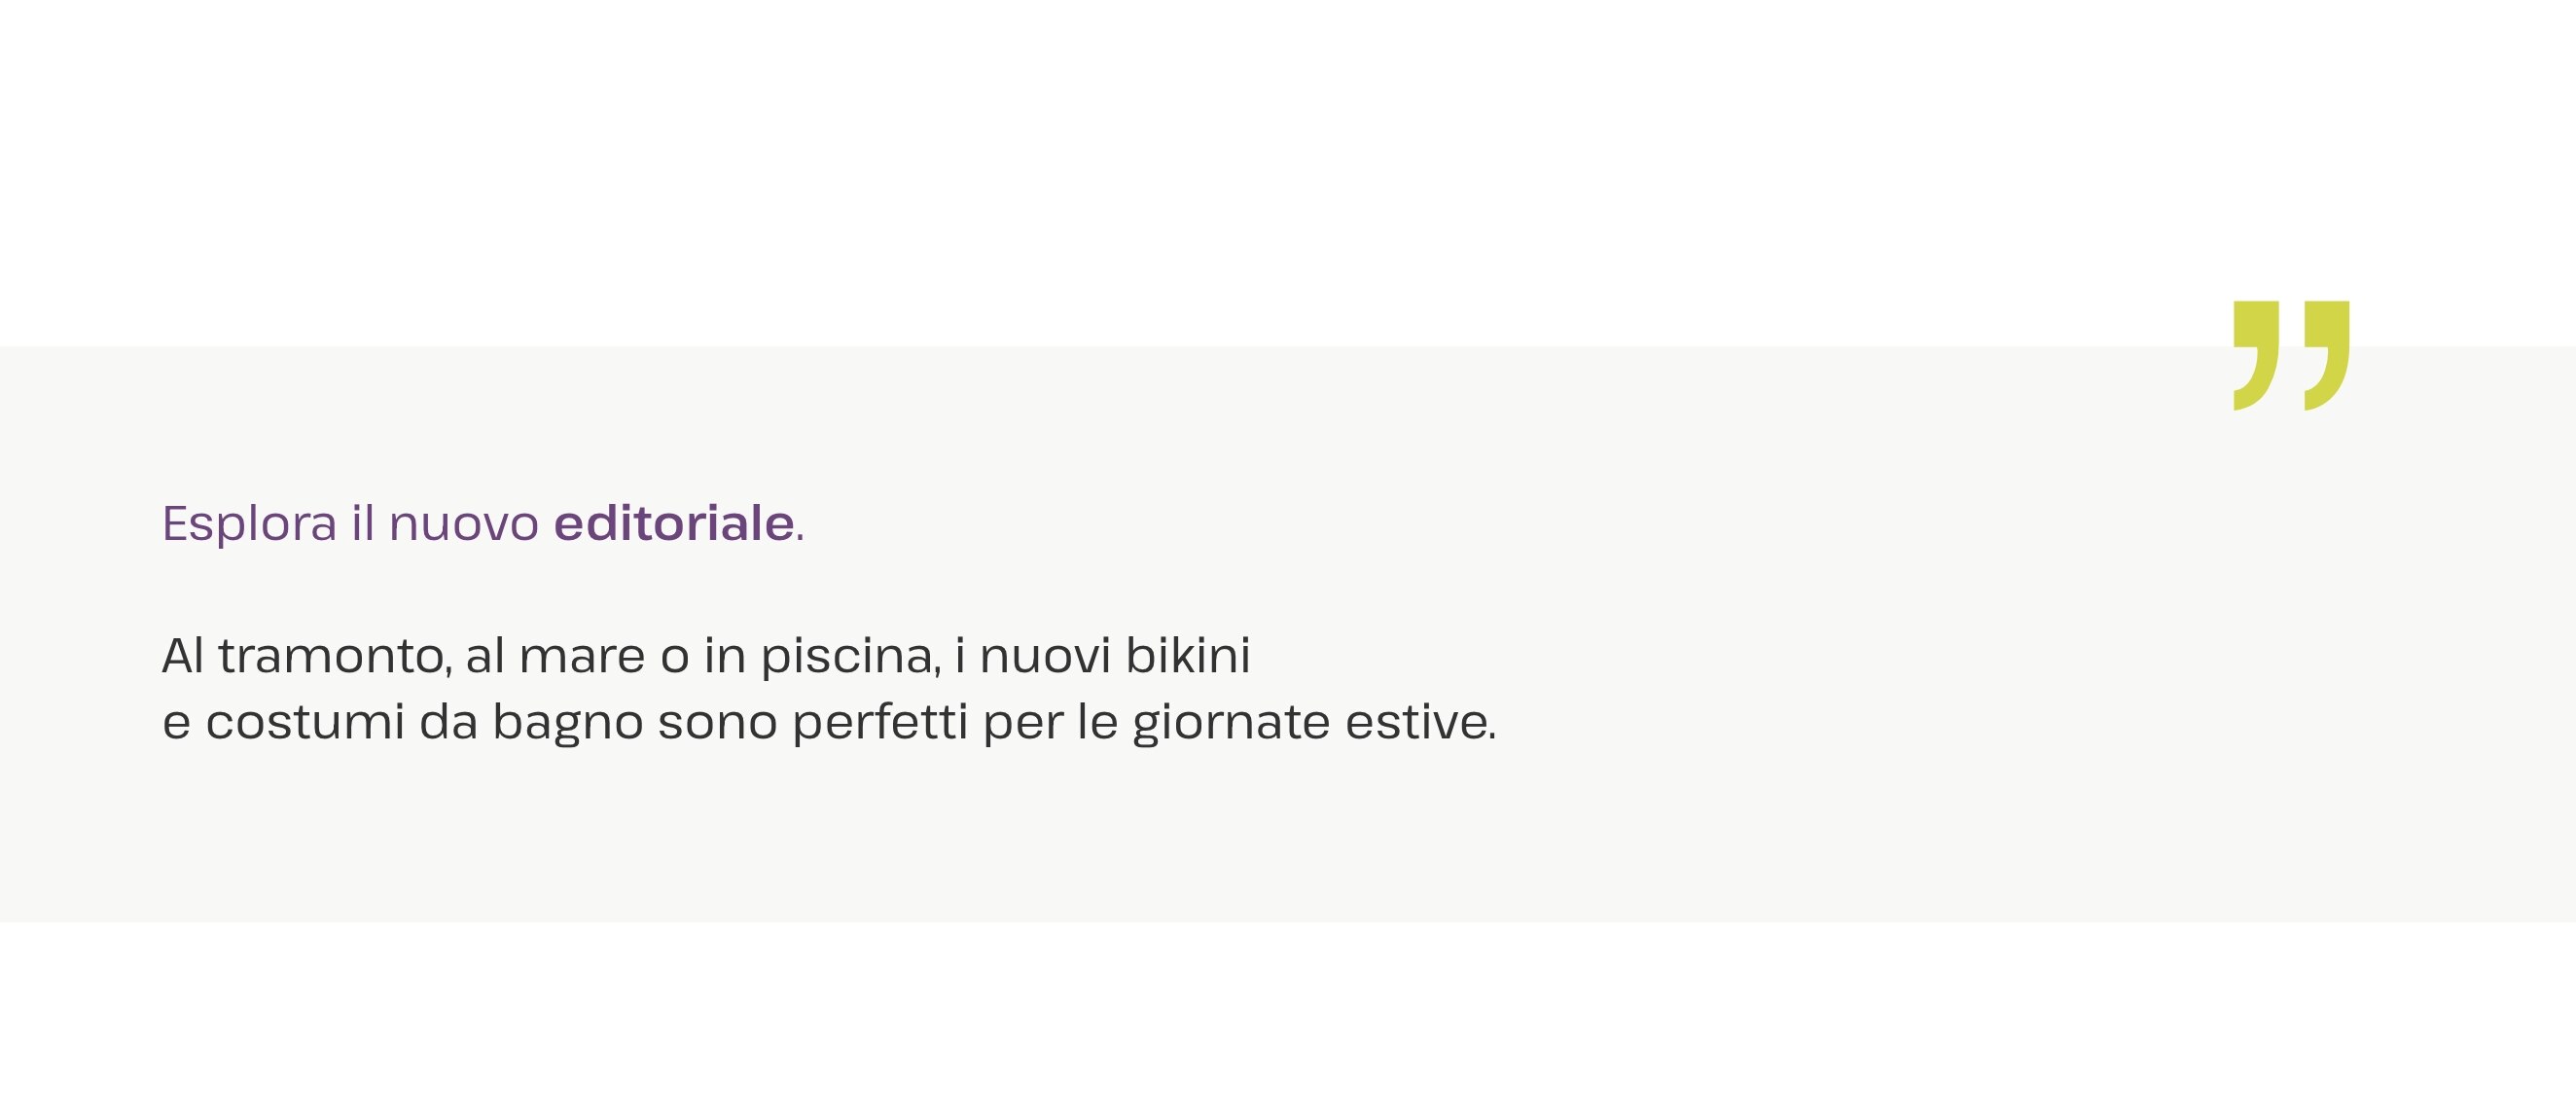The image size is (2576, 1113).
Task: Click the right comma of the quote icon
Action: pyautogui.click(x=2327, y=350)
